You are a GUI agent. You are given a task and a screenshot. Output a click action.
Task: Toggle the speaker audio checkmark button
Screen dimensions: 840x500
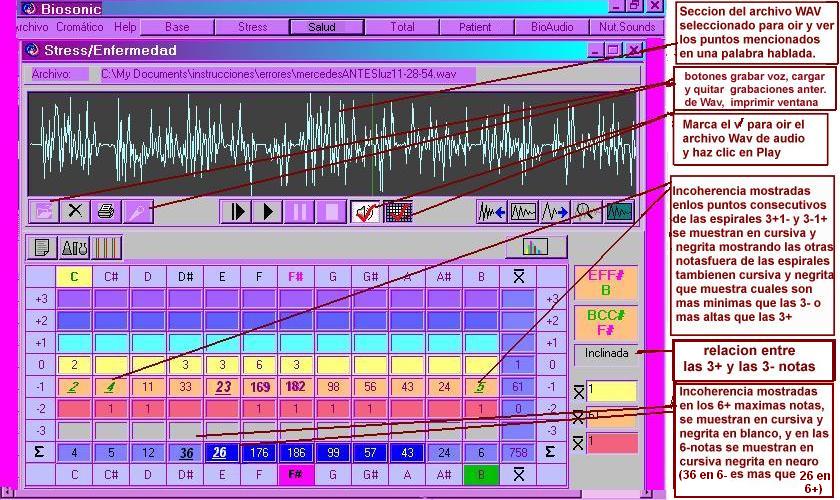(x=365, y=211)
